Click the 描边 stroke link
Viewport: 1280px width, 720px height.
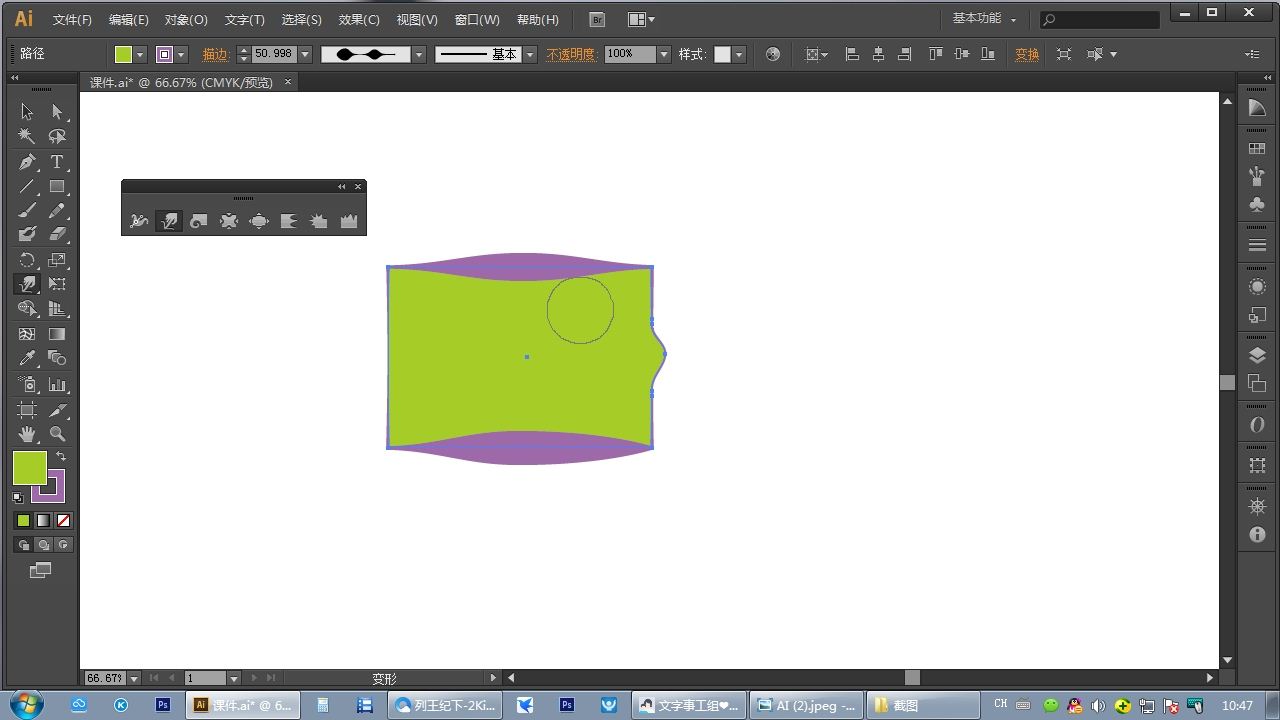tap(215, 55)
